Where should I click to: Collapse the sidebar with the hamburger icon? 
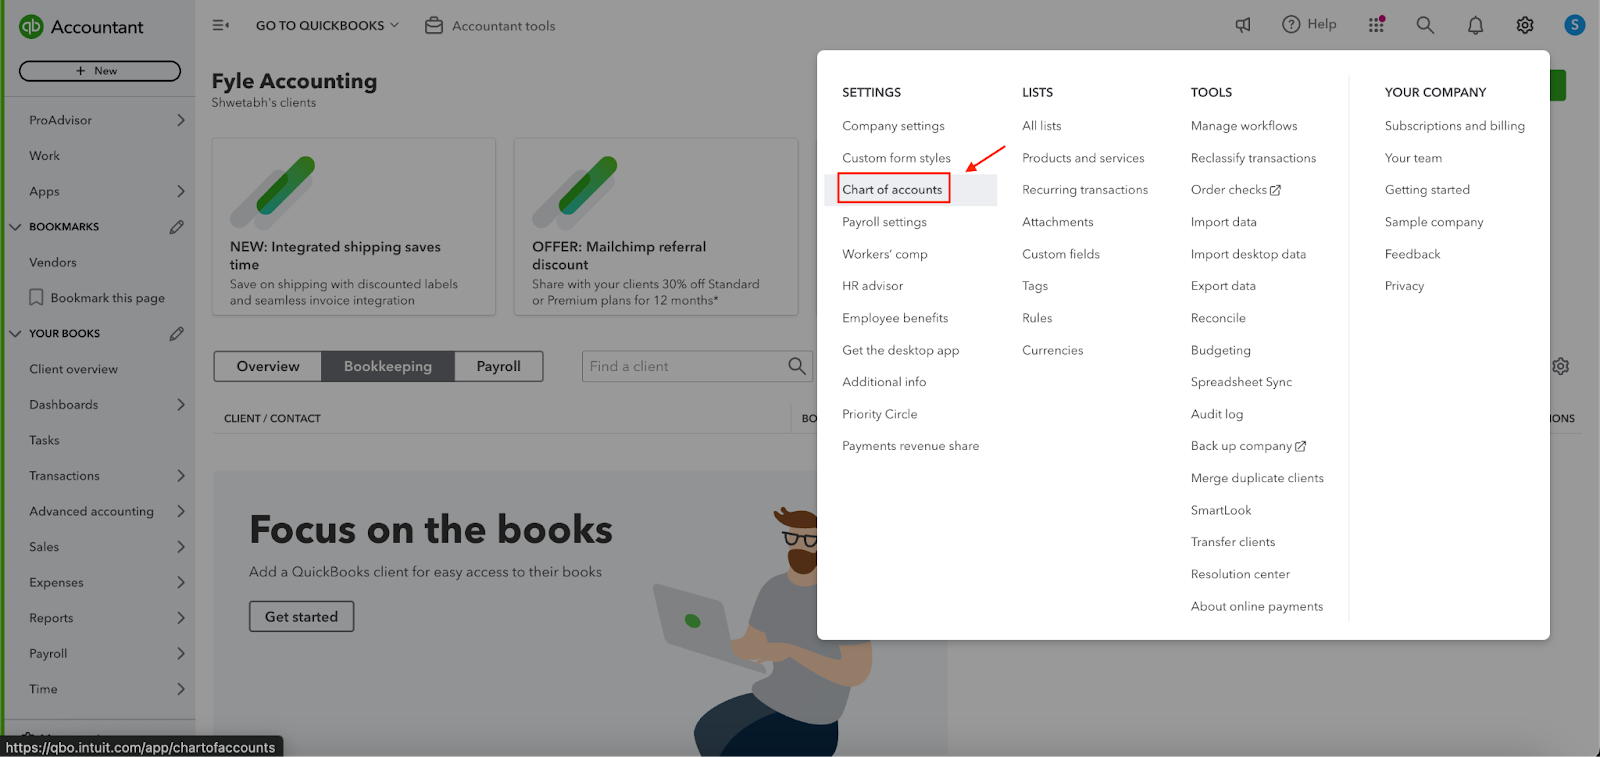(221, 25)
